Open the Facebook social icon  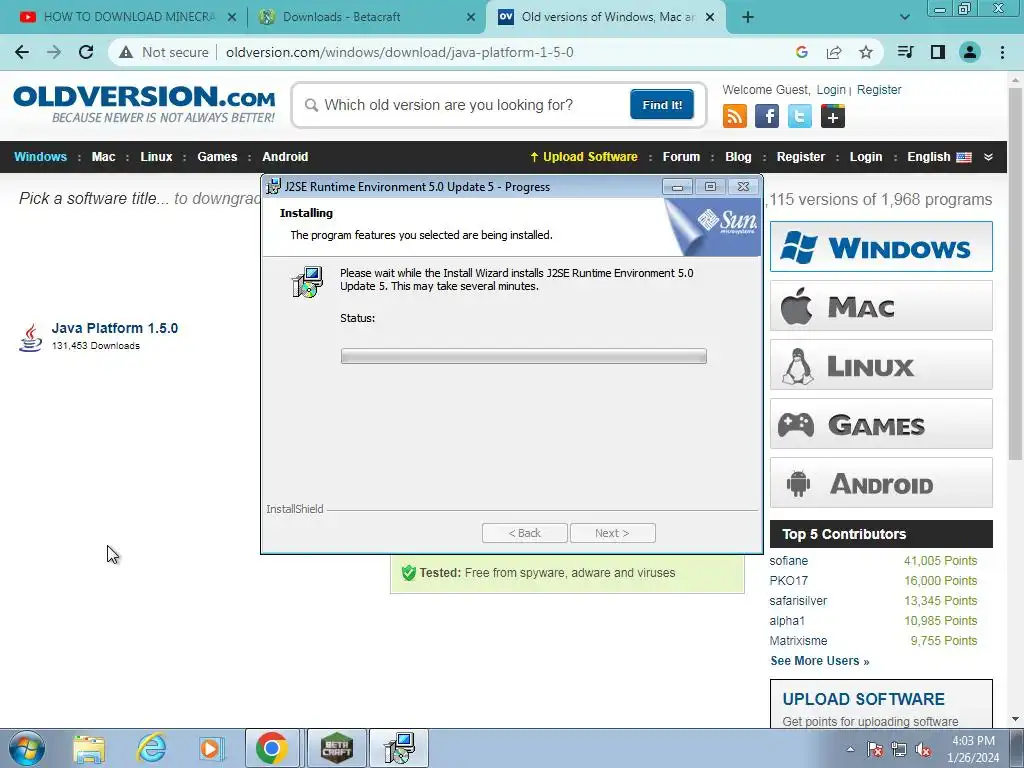point(767,116)
